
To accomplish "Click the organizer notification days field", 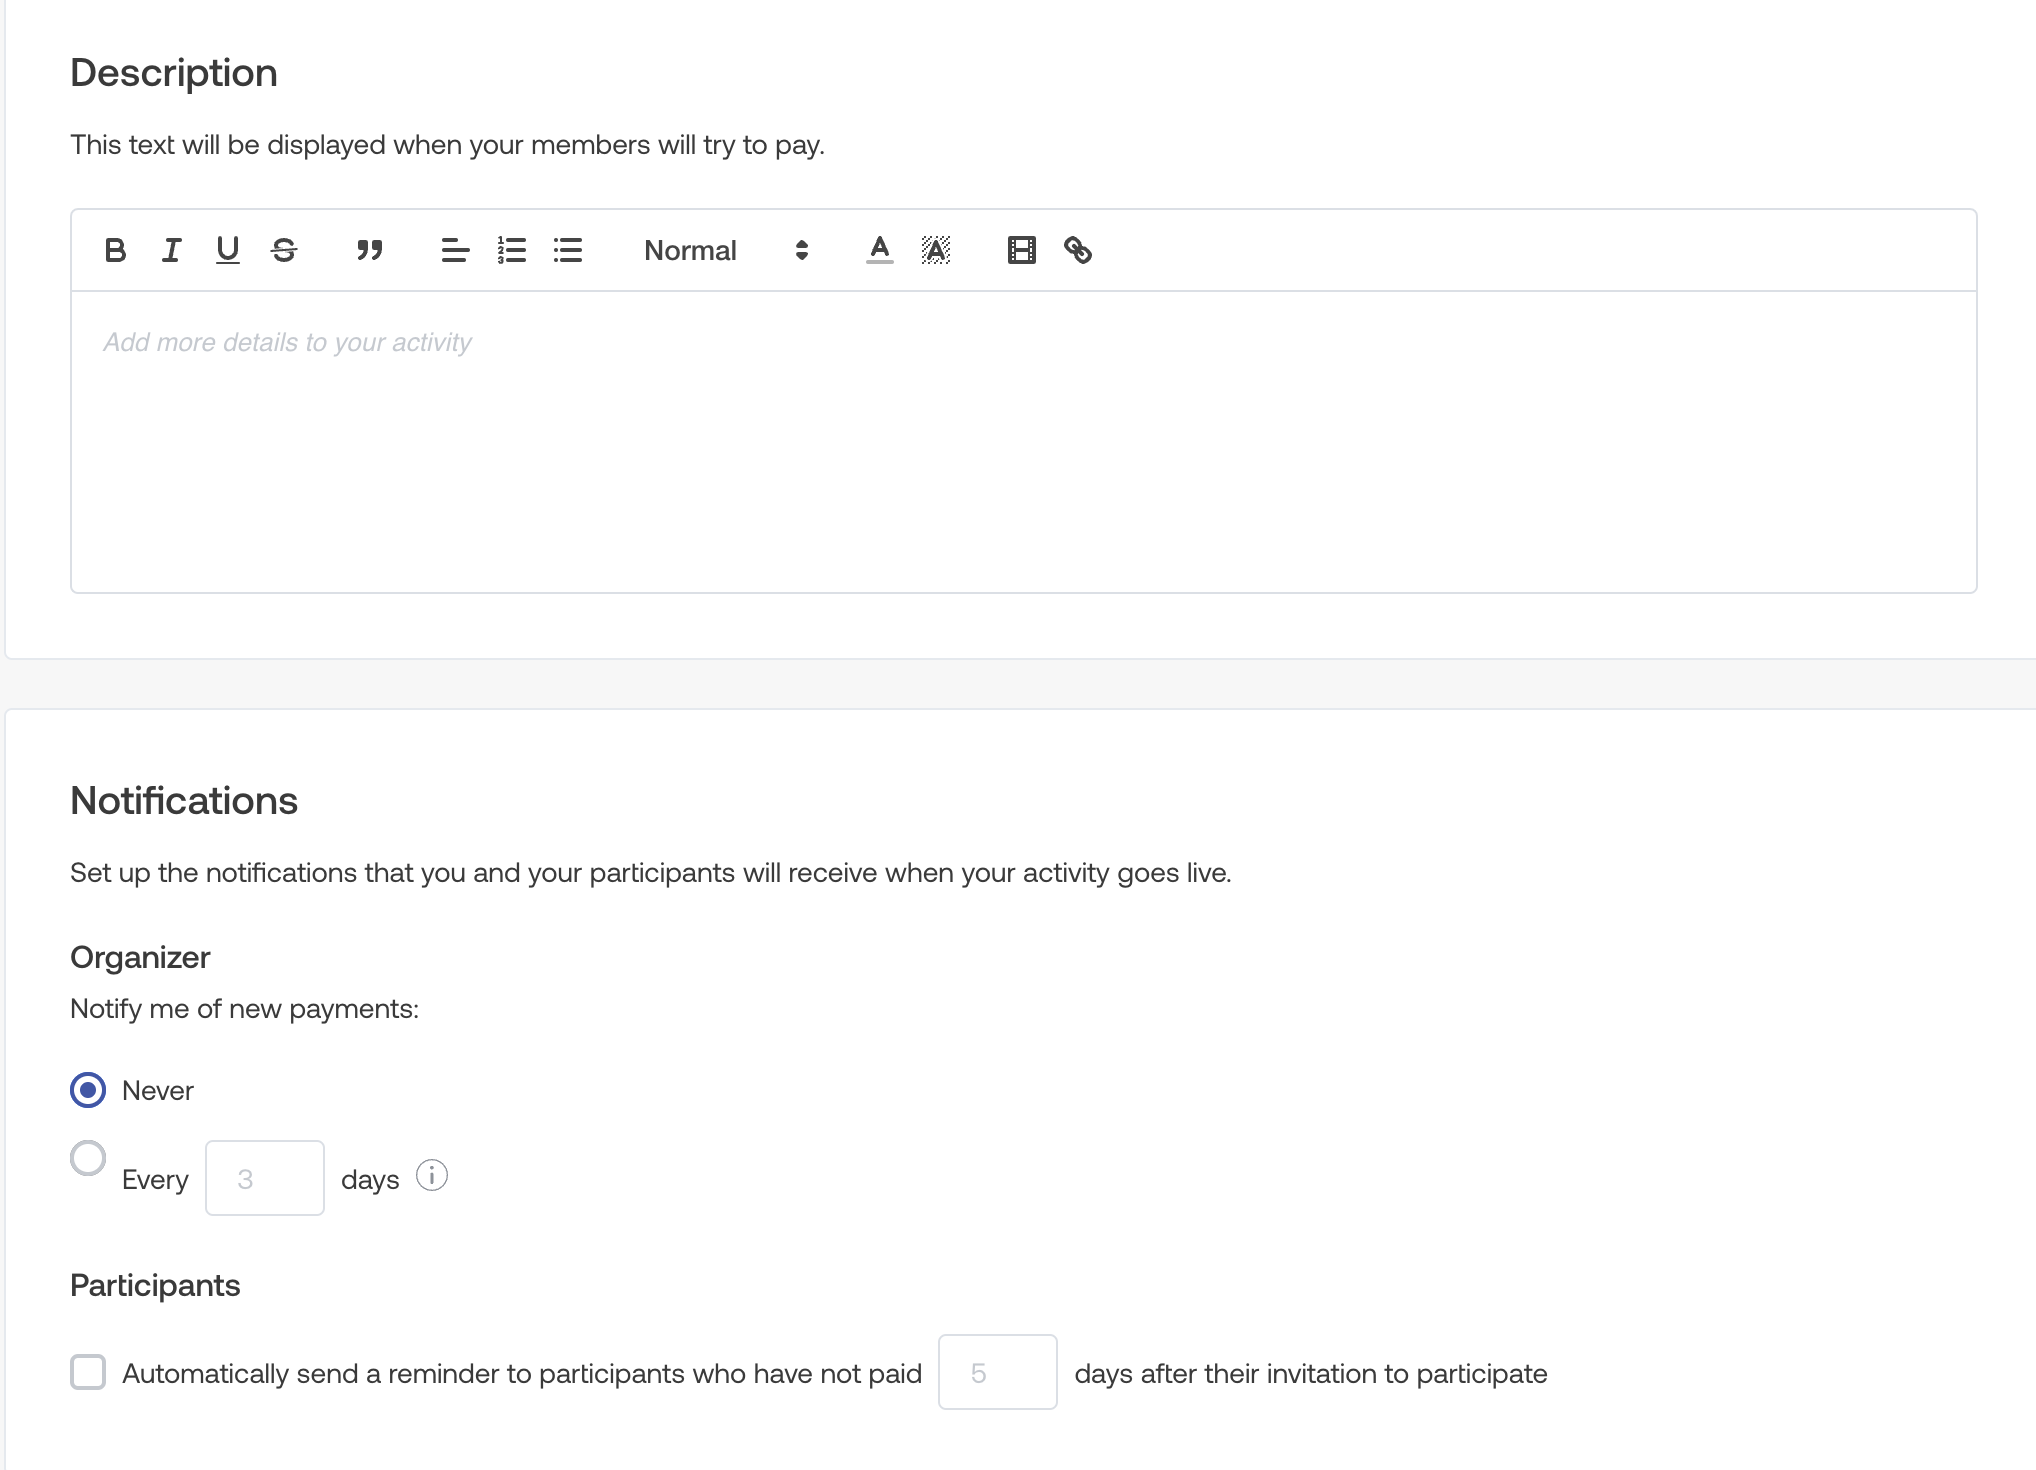I will click(264, 1178).
